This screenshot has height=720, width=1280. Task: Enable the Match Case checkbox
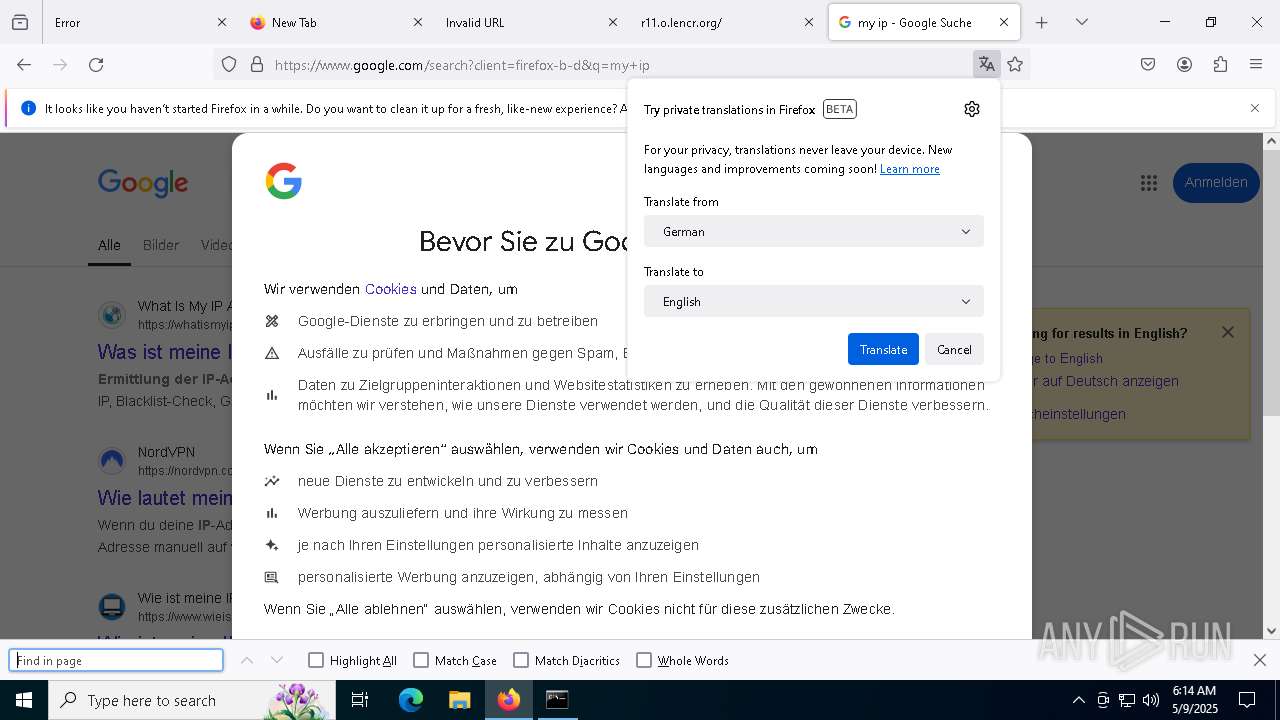[x=421, y=660]
